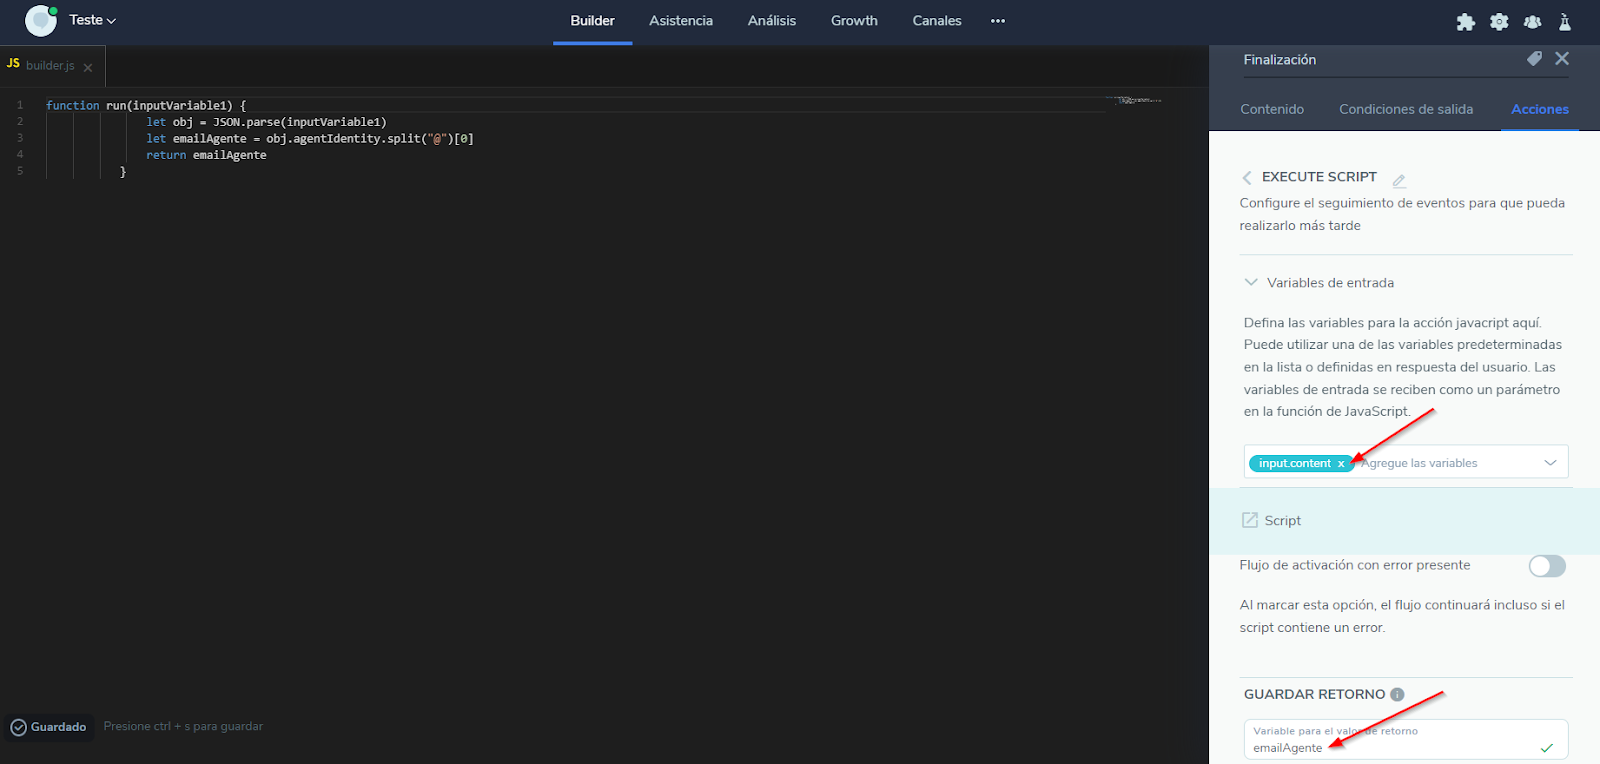Click the Script edit icon
Viewport: 1600px width, 764px height.
click(1250, 520)
